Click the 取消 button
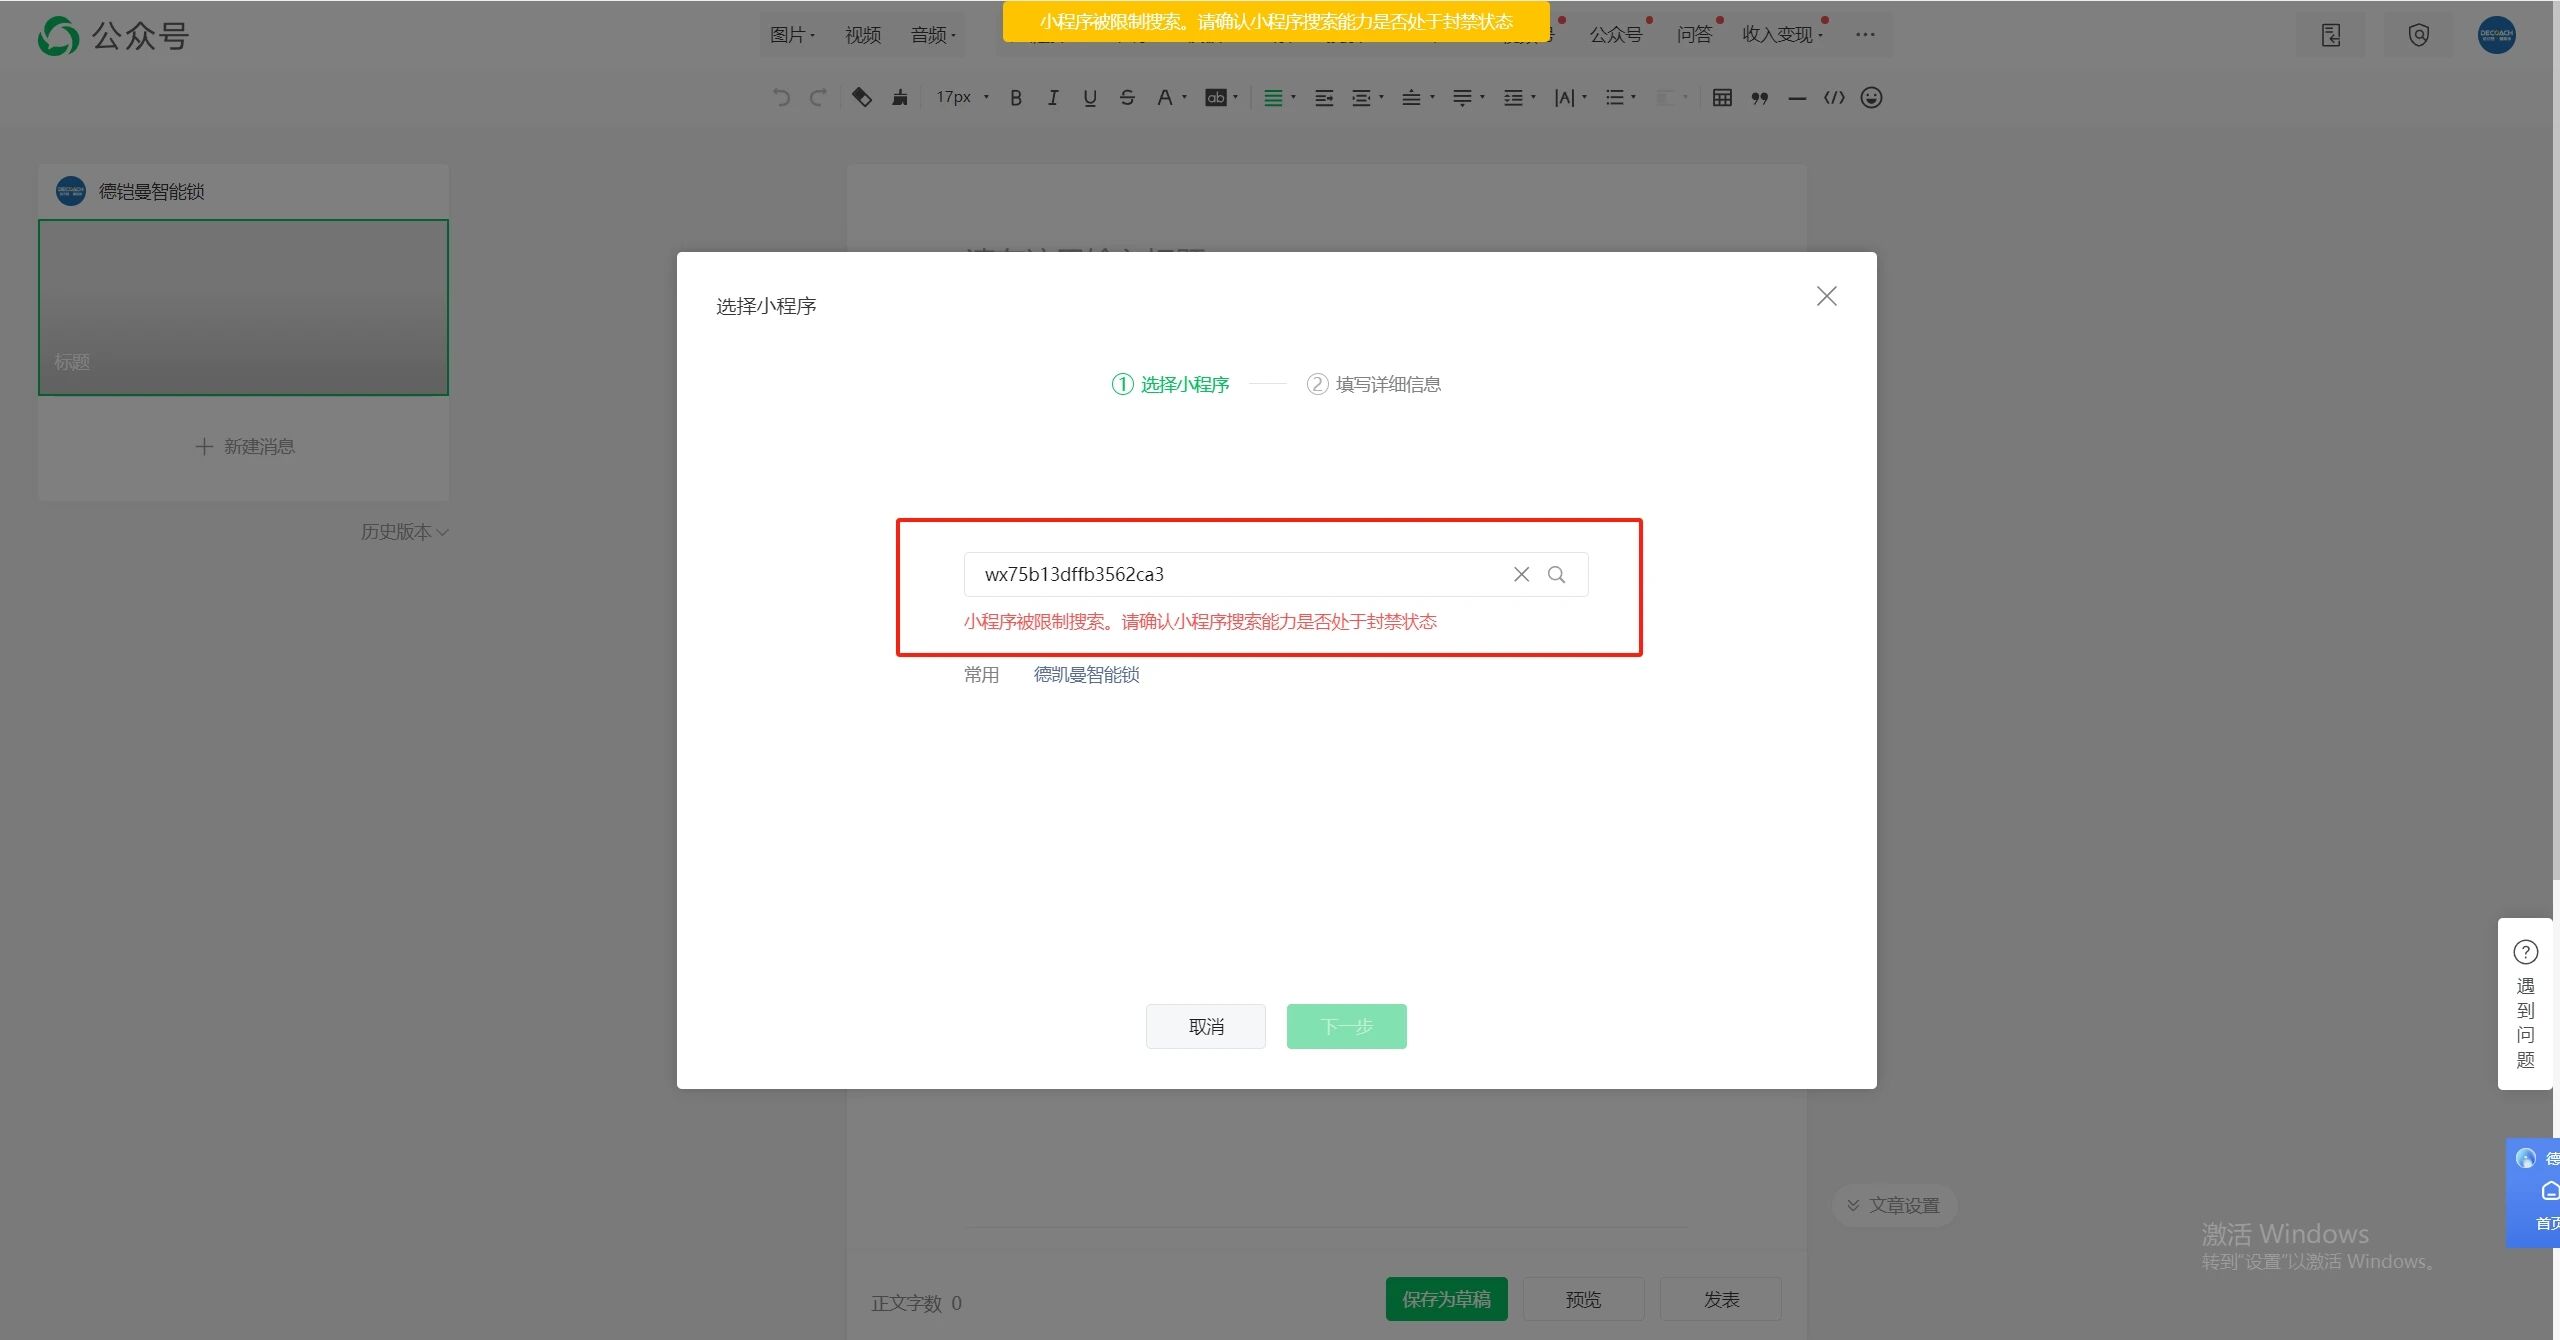 [x=1205, y=1026]
